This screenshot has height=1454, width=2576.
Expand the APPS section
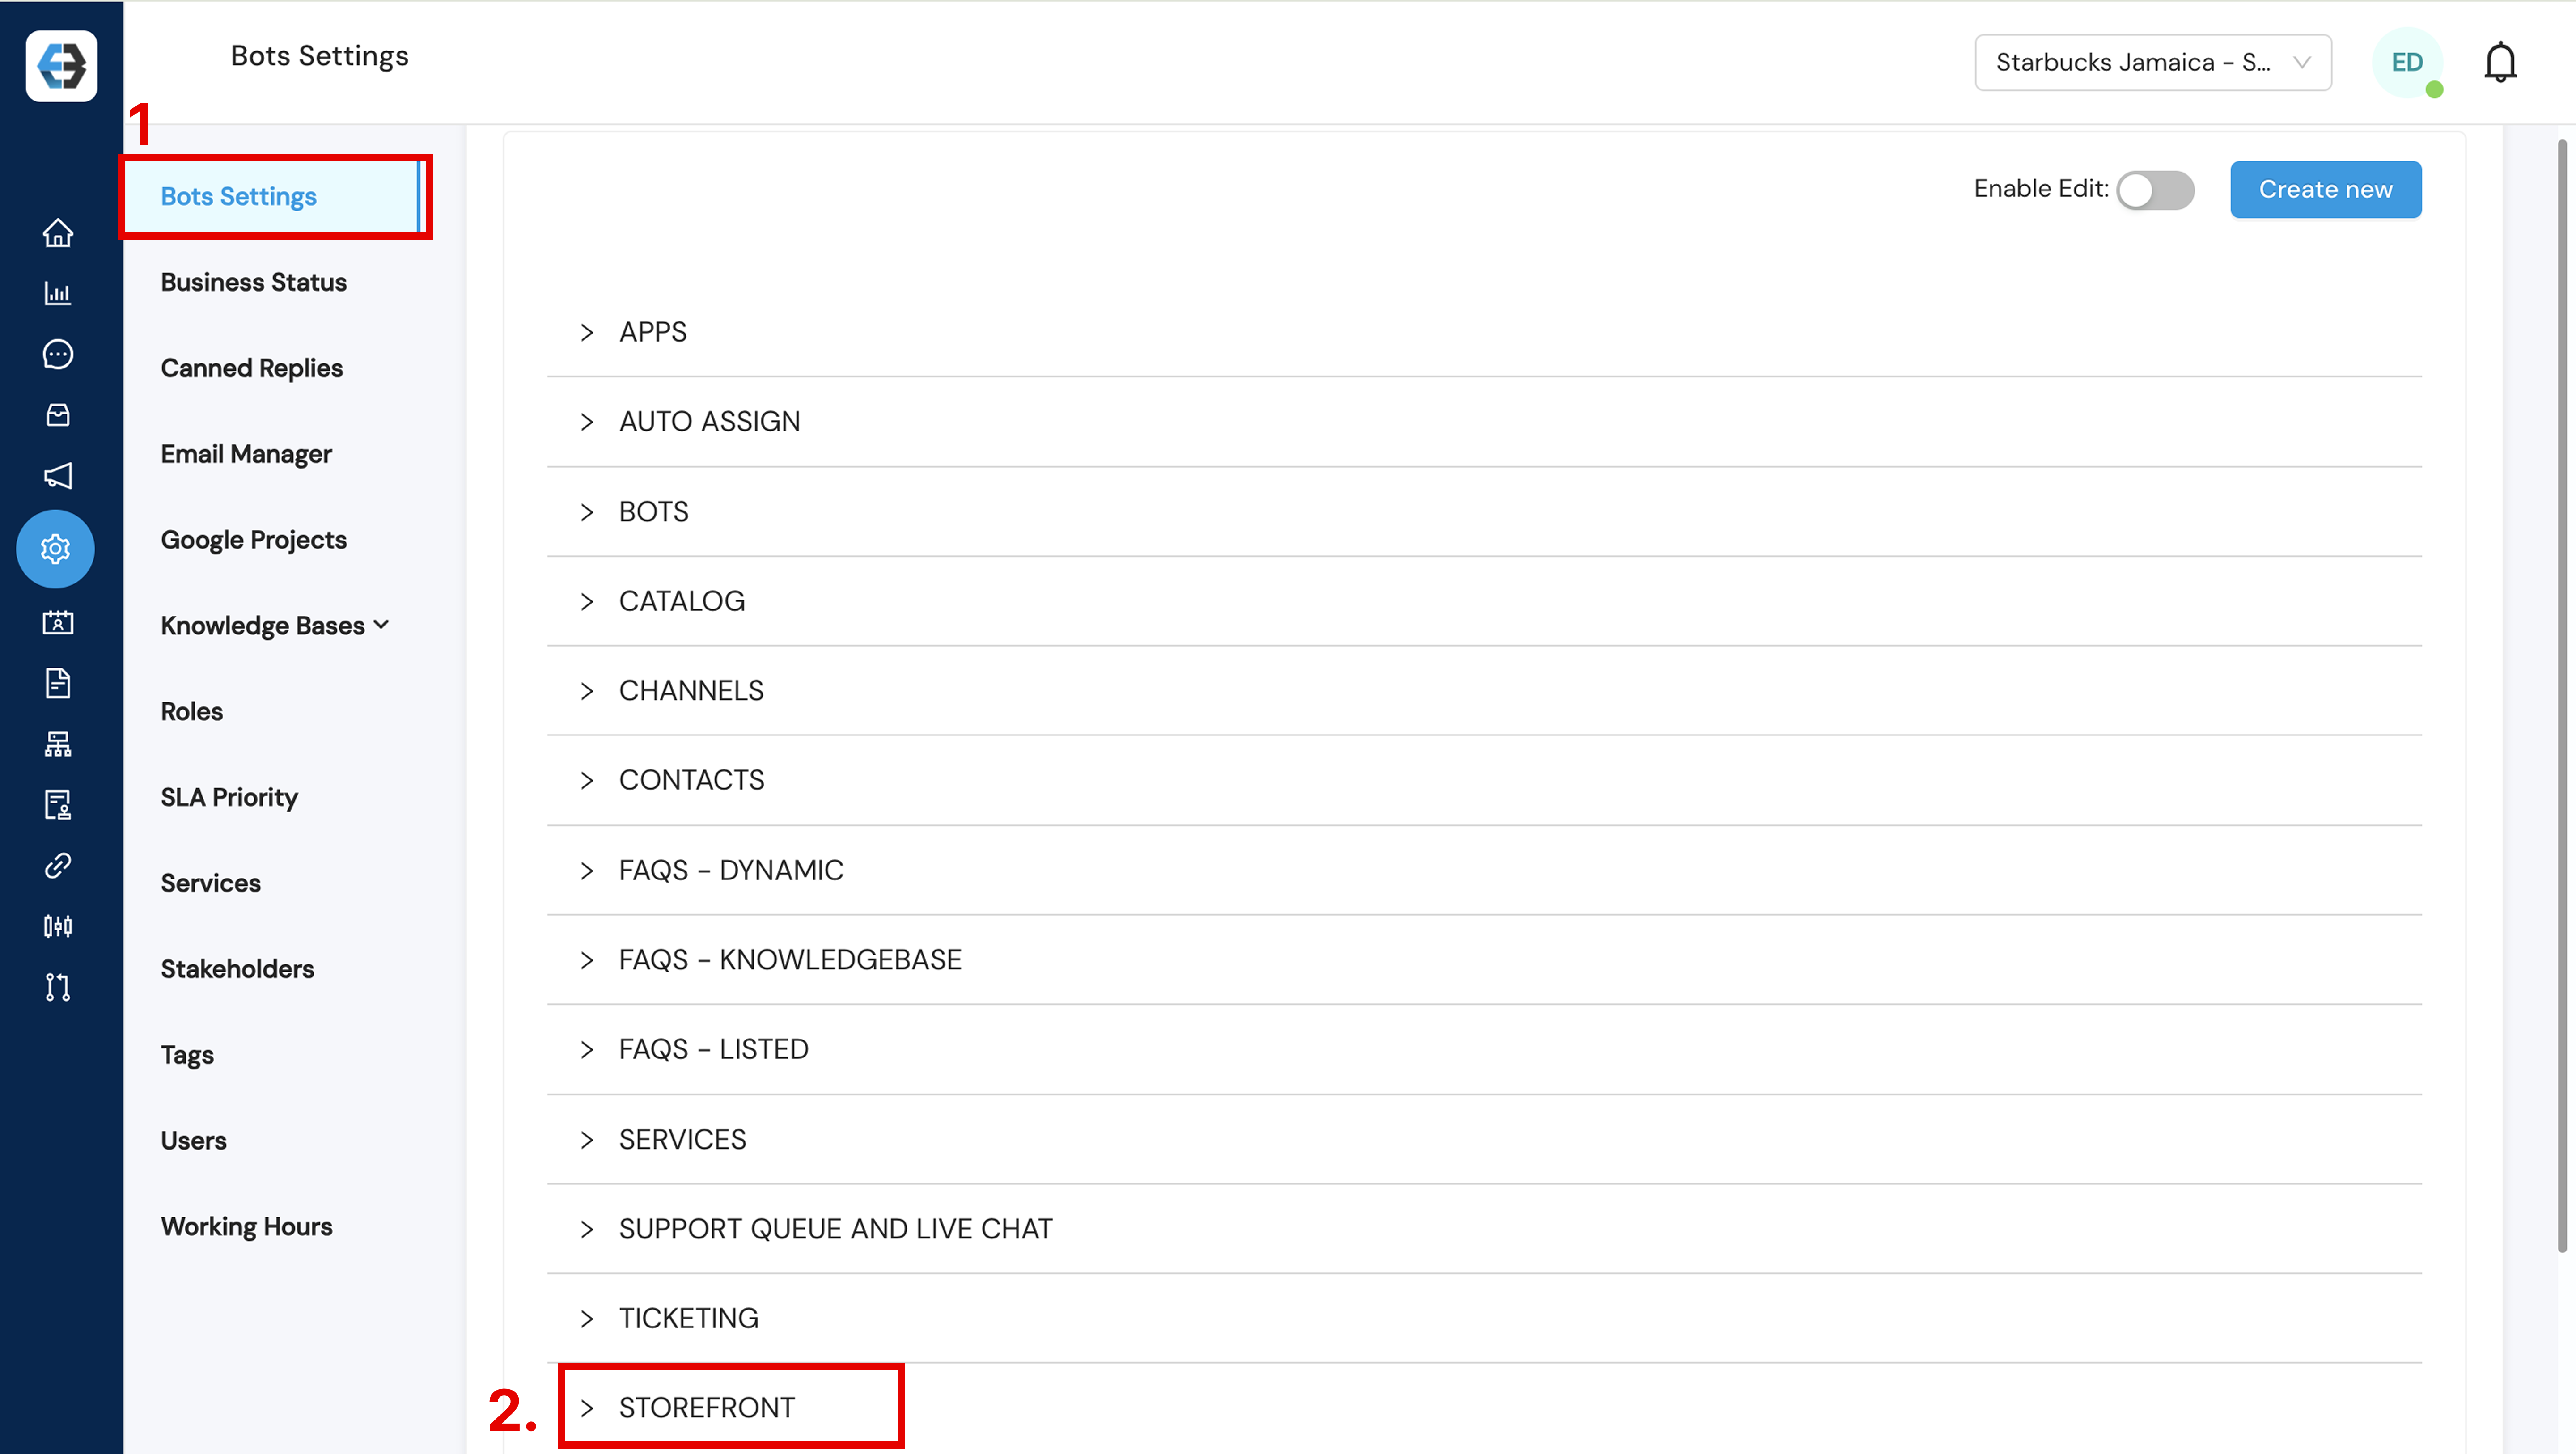(x=1484, y=332)
